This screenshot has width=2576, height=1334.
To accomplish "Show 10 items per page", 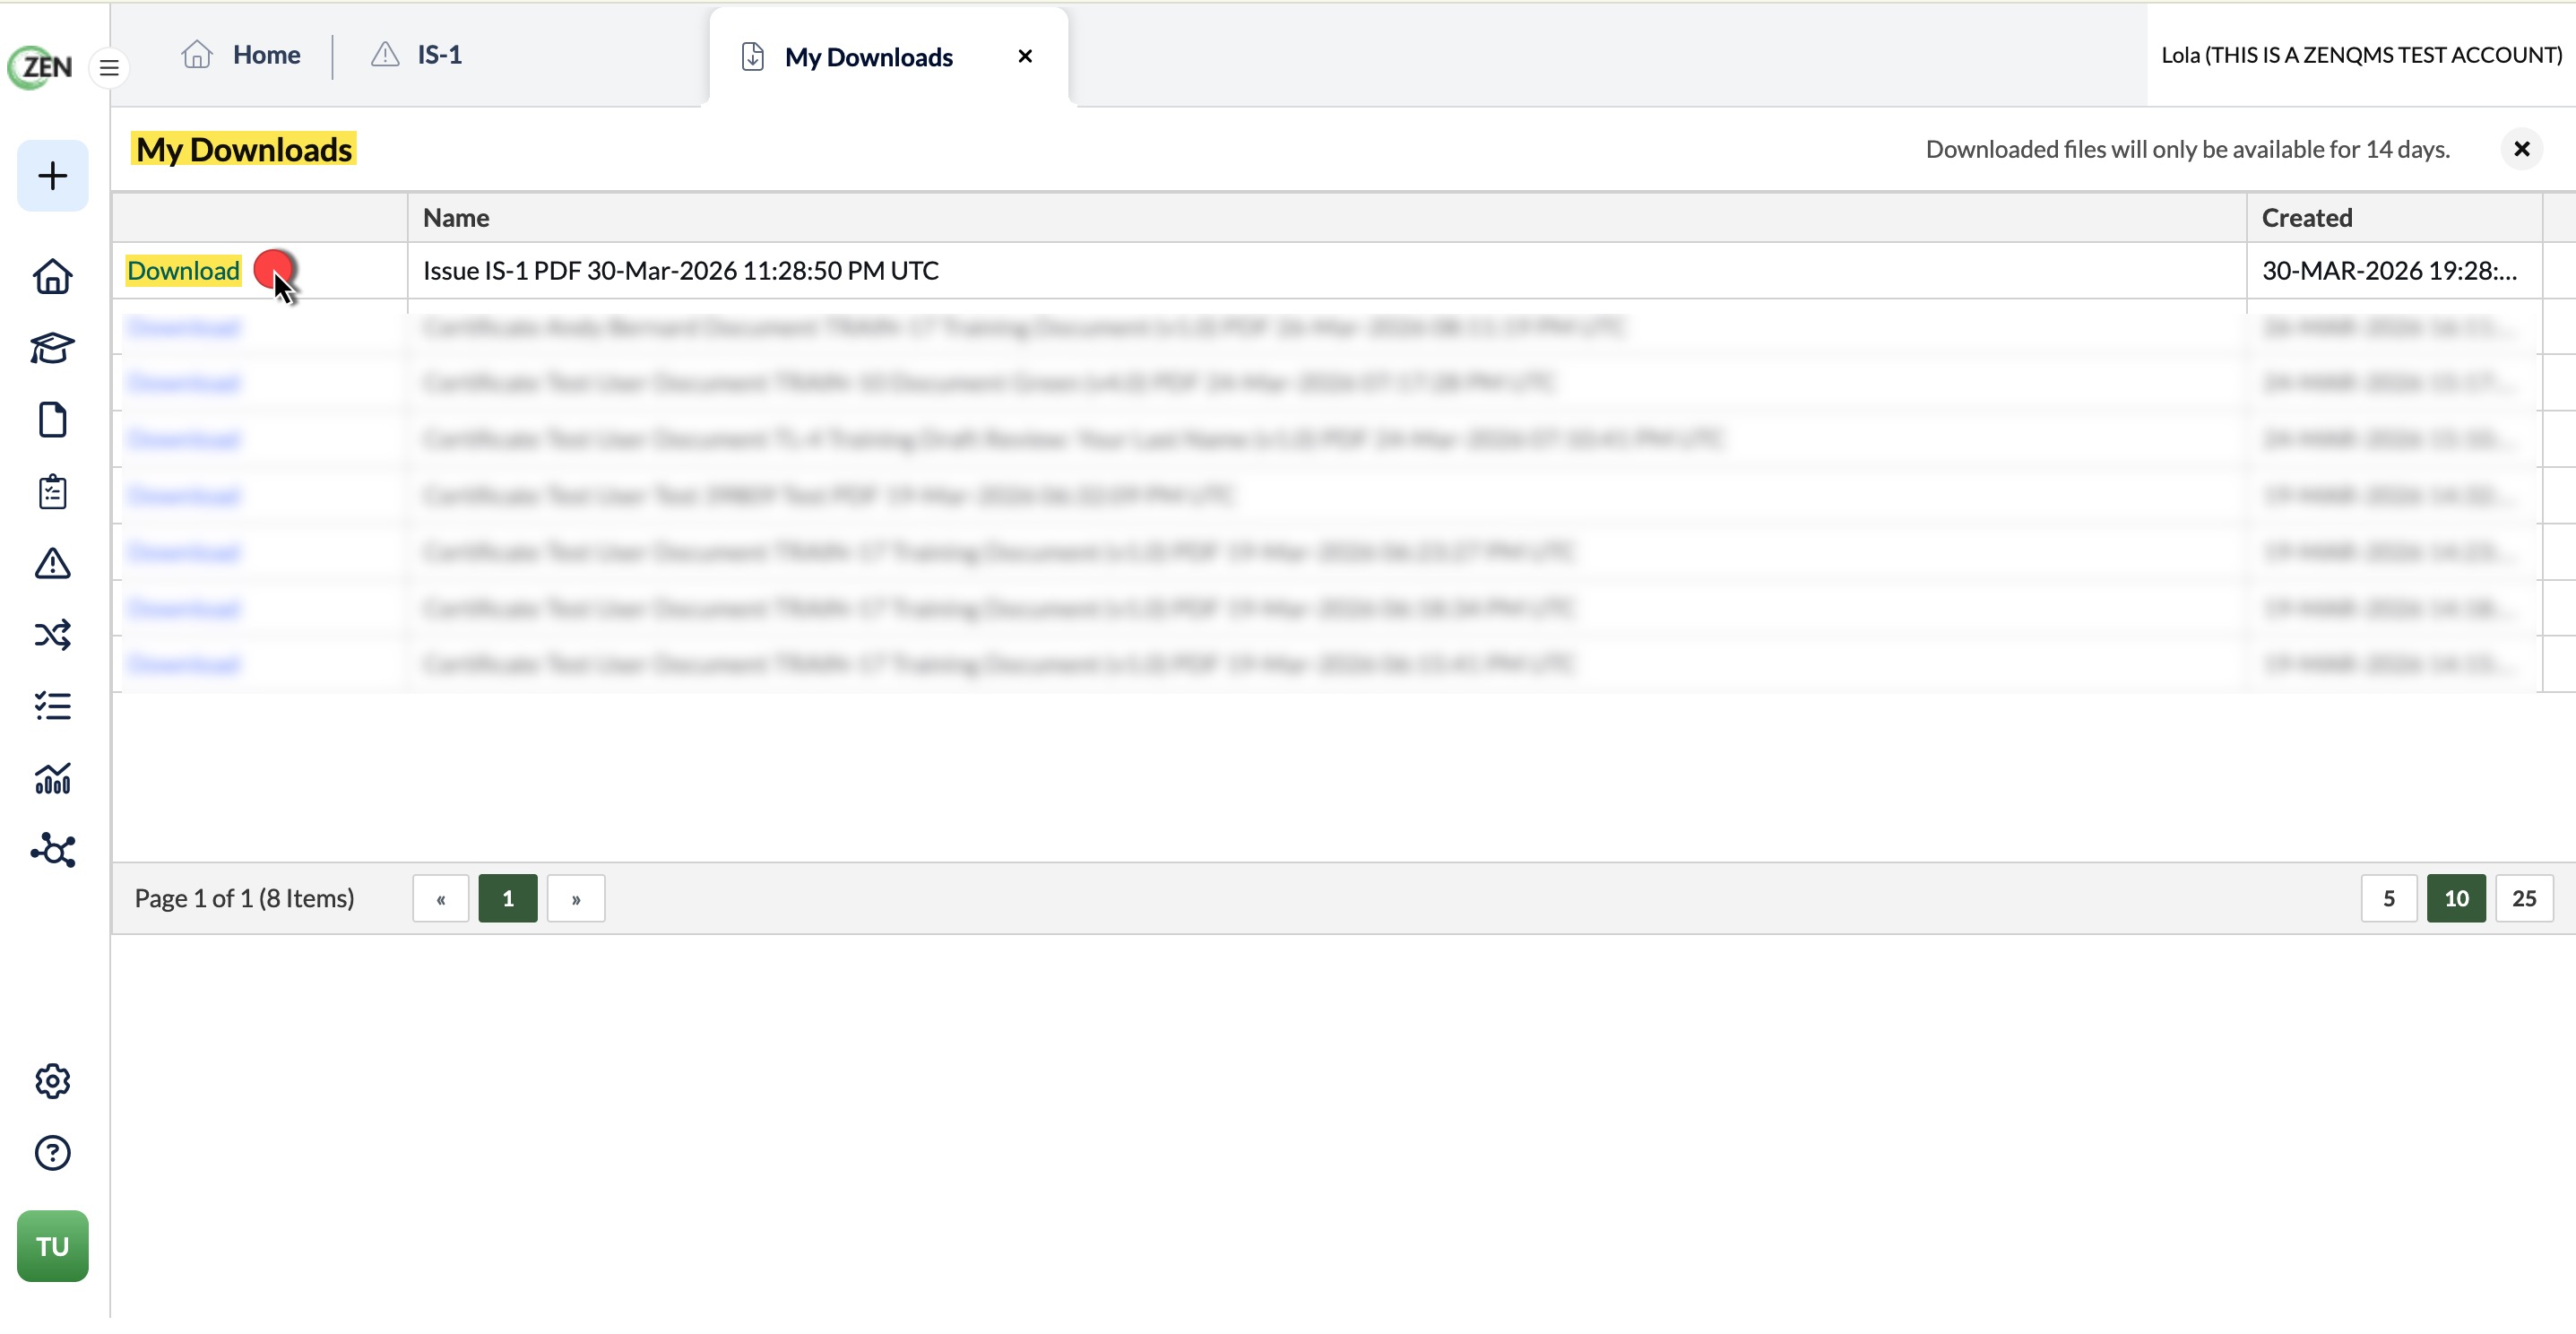I will tap(2456, 899).
